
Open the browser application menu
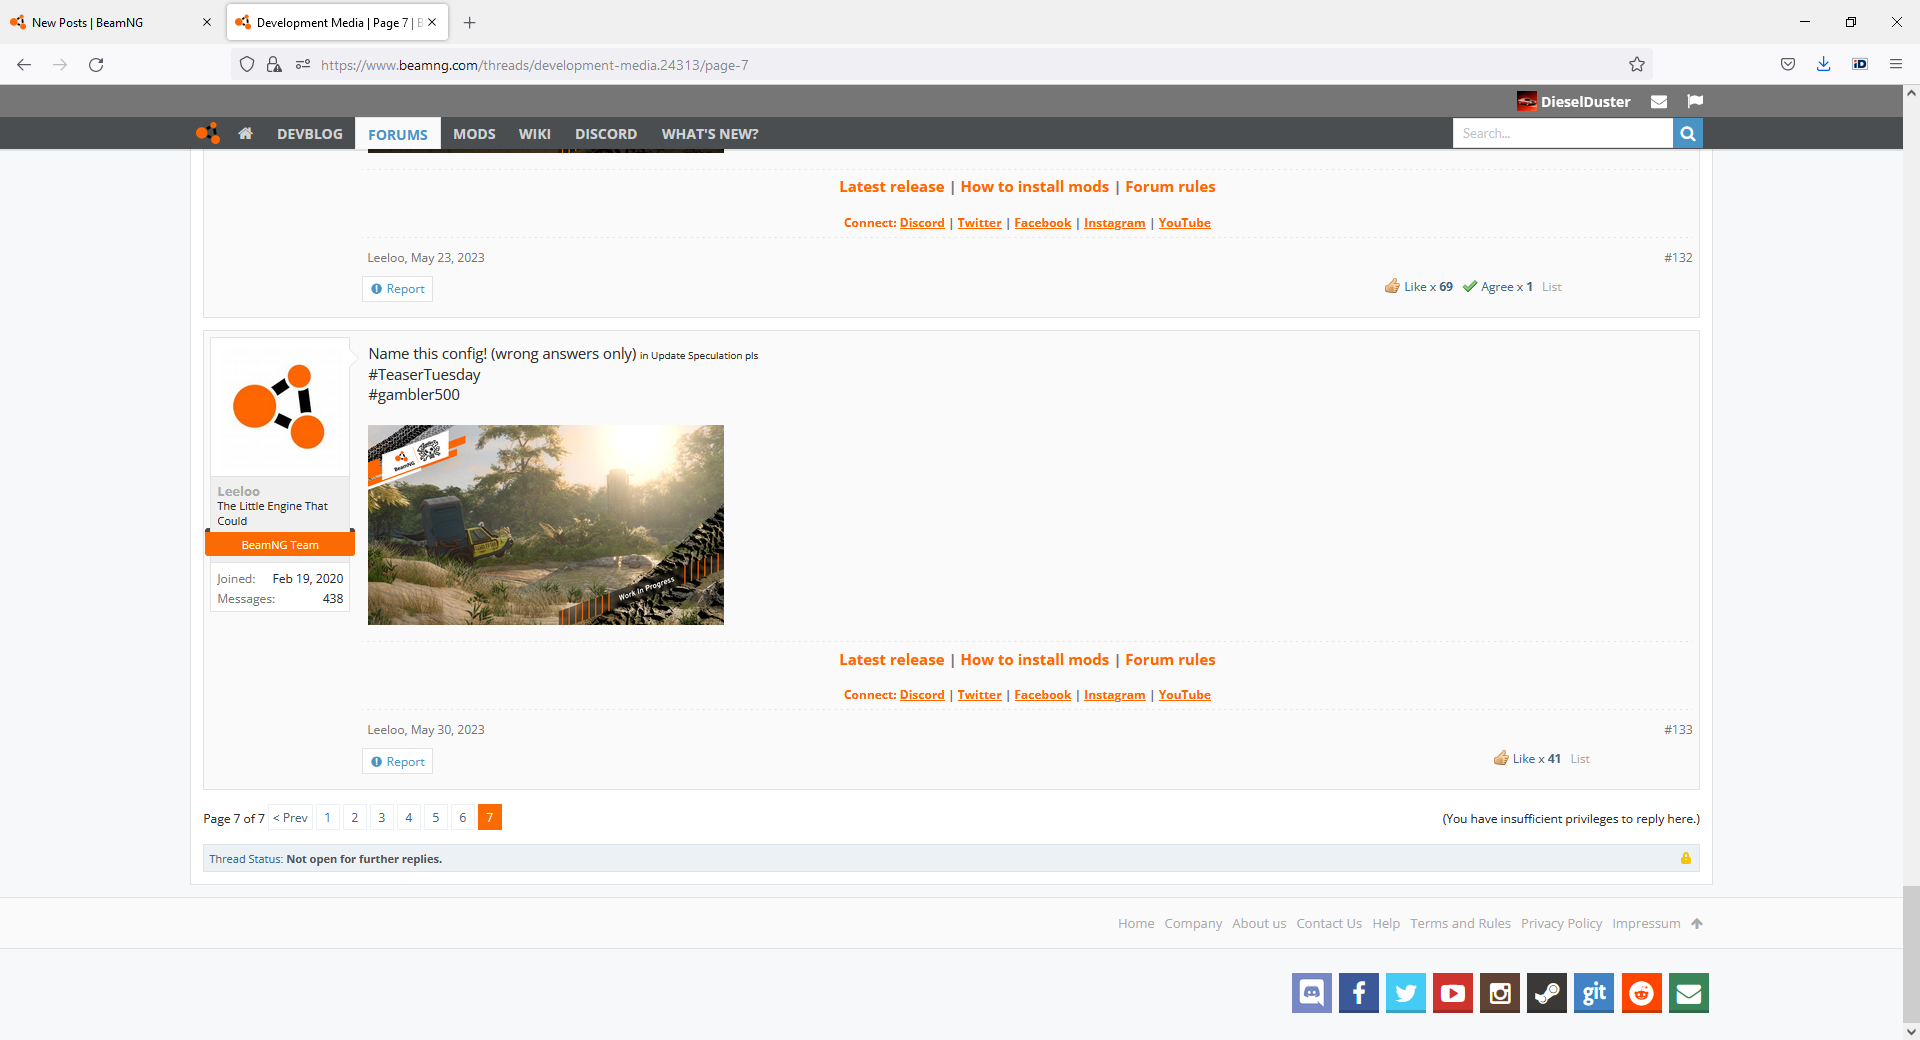tap(1895, 64)
